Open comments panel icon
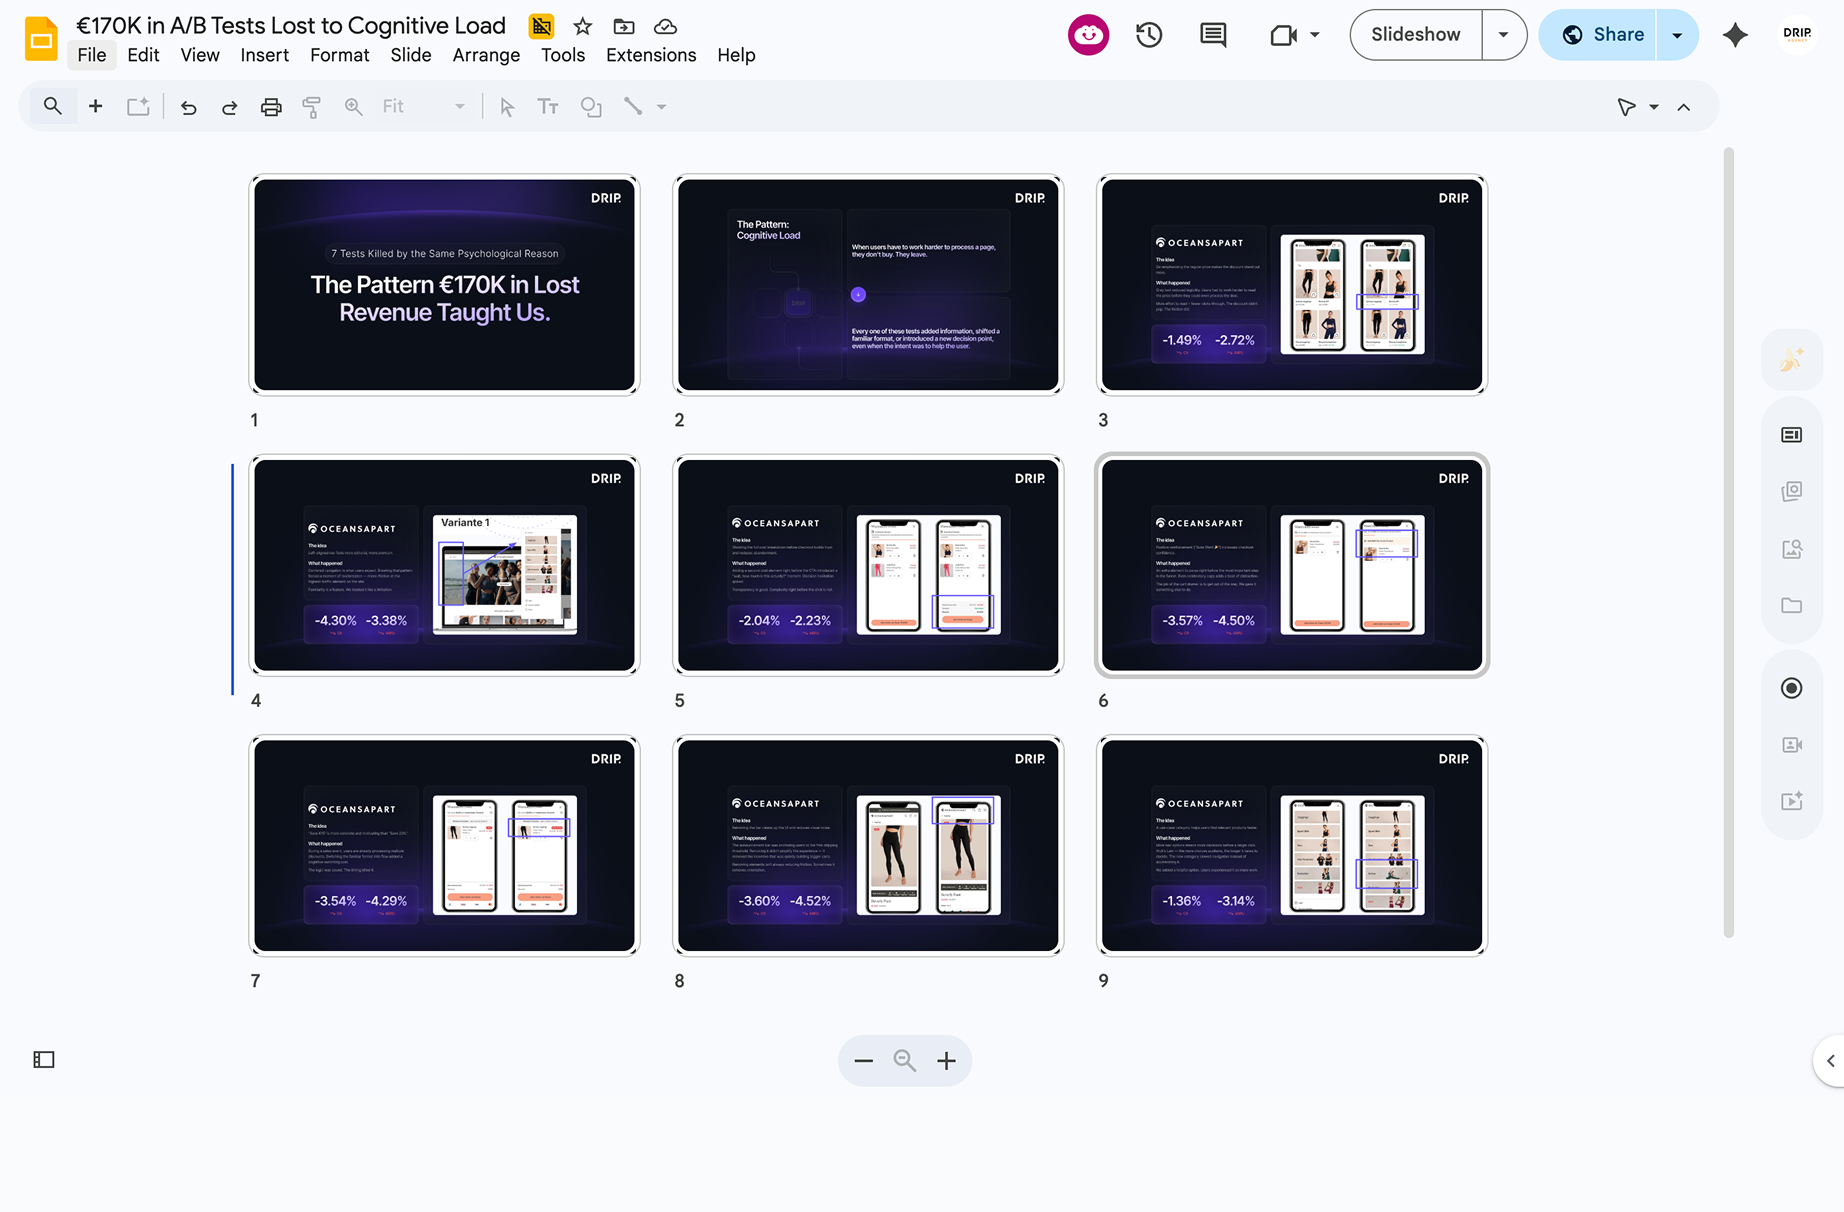This screenshot has height=1212, width=1844. pos(1213,35)
